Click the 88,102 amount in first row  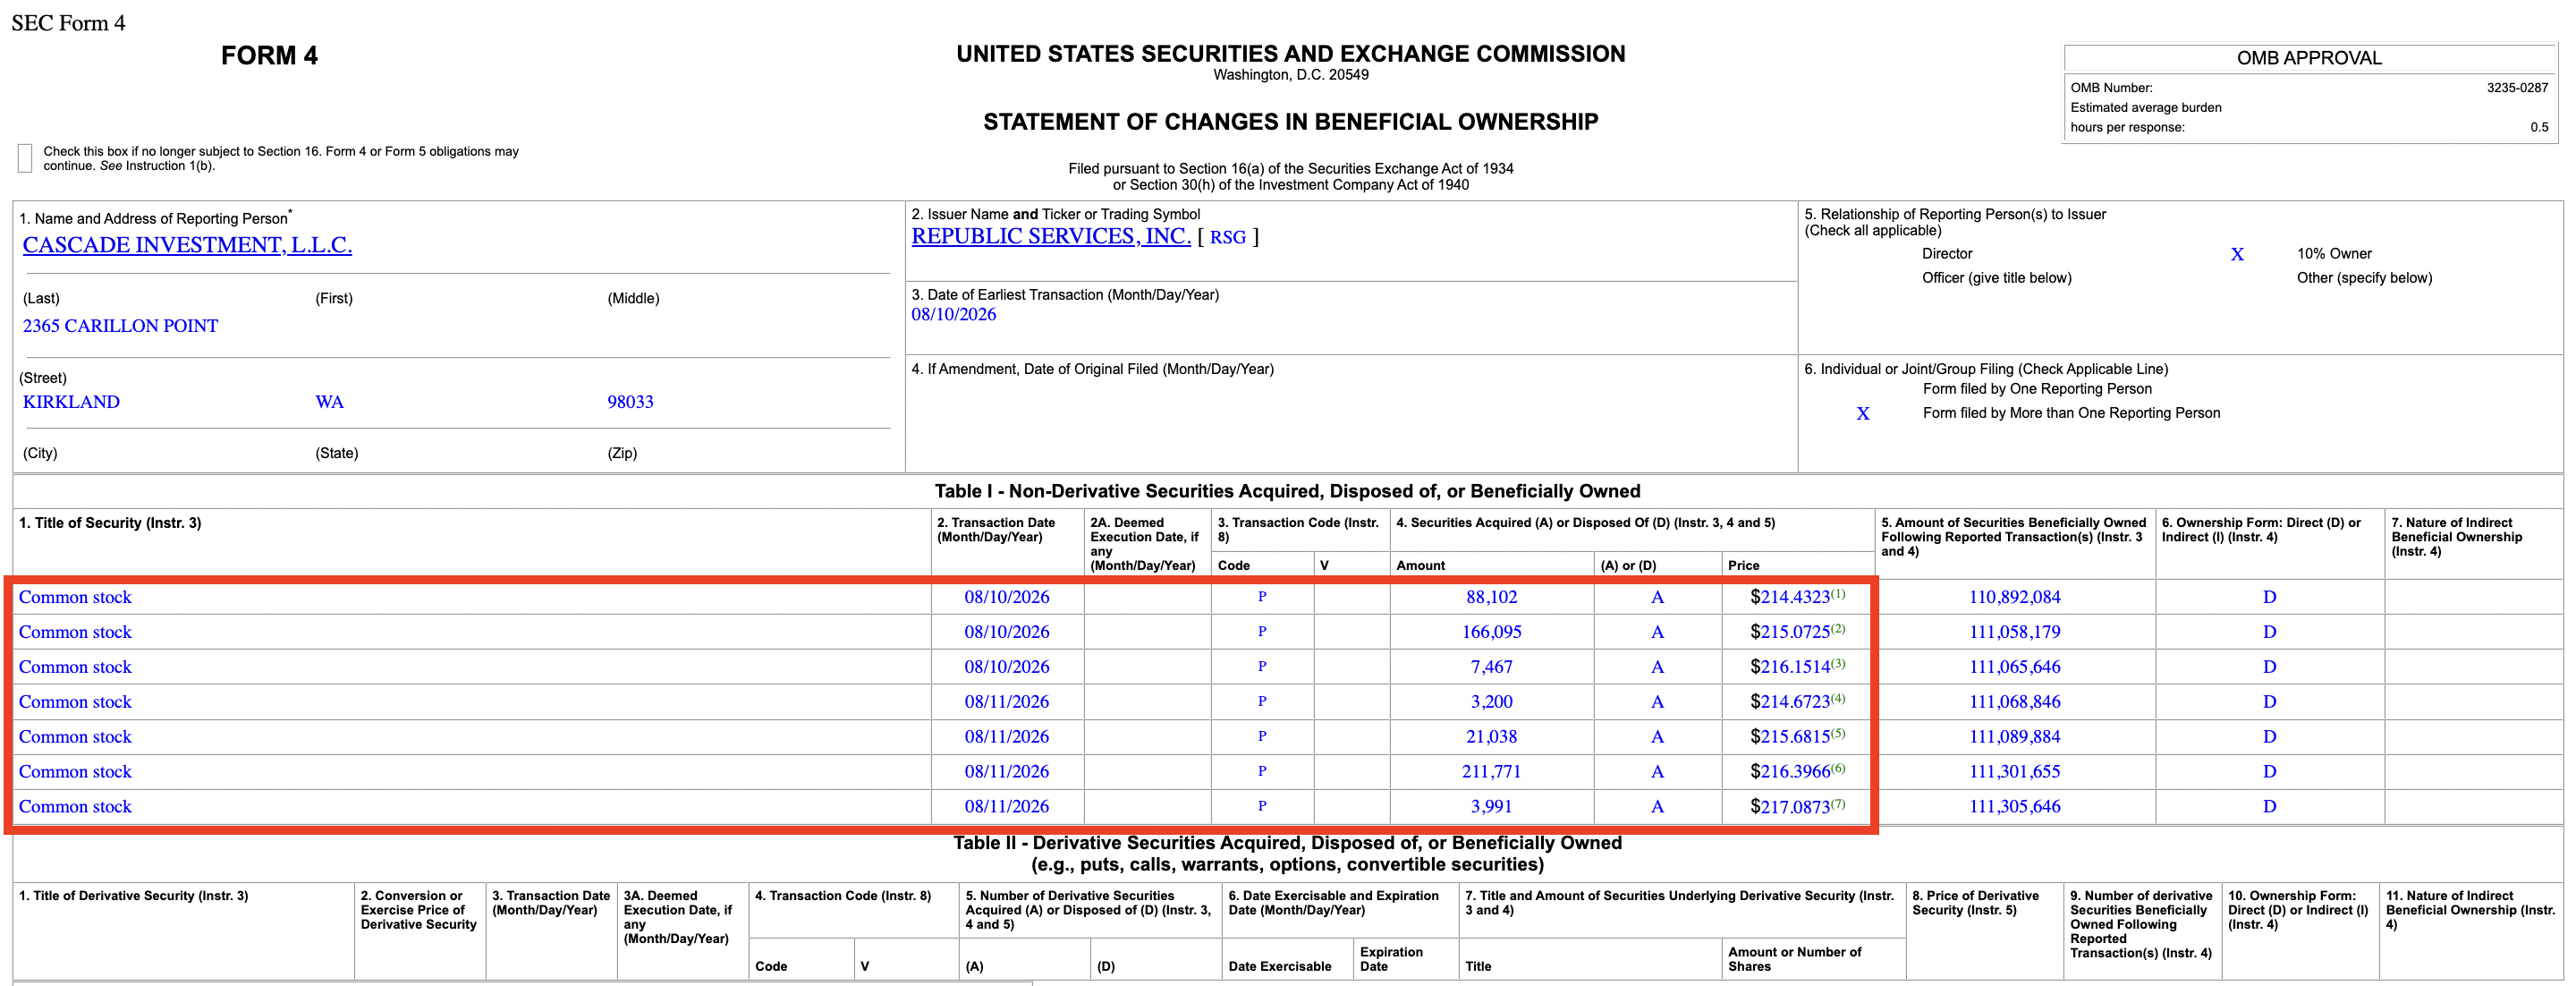tap(1491, 597)
